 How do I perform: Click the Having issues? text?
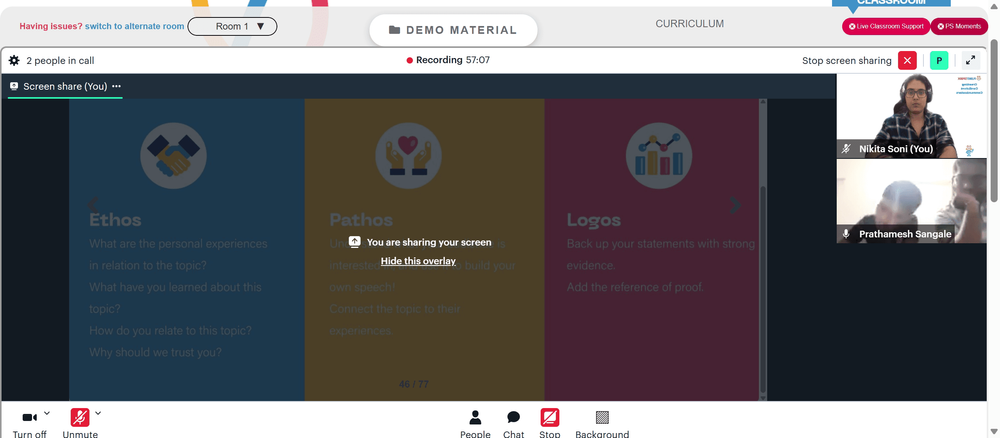click(x=51, y=26)
